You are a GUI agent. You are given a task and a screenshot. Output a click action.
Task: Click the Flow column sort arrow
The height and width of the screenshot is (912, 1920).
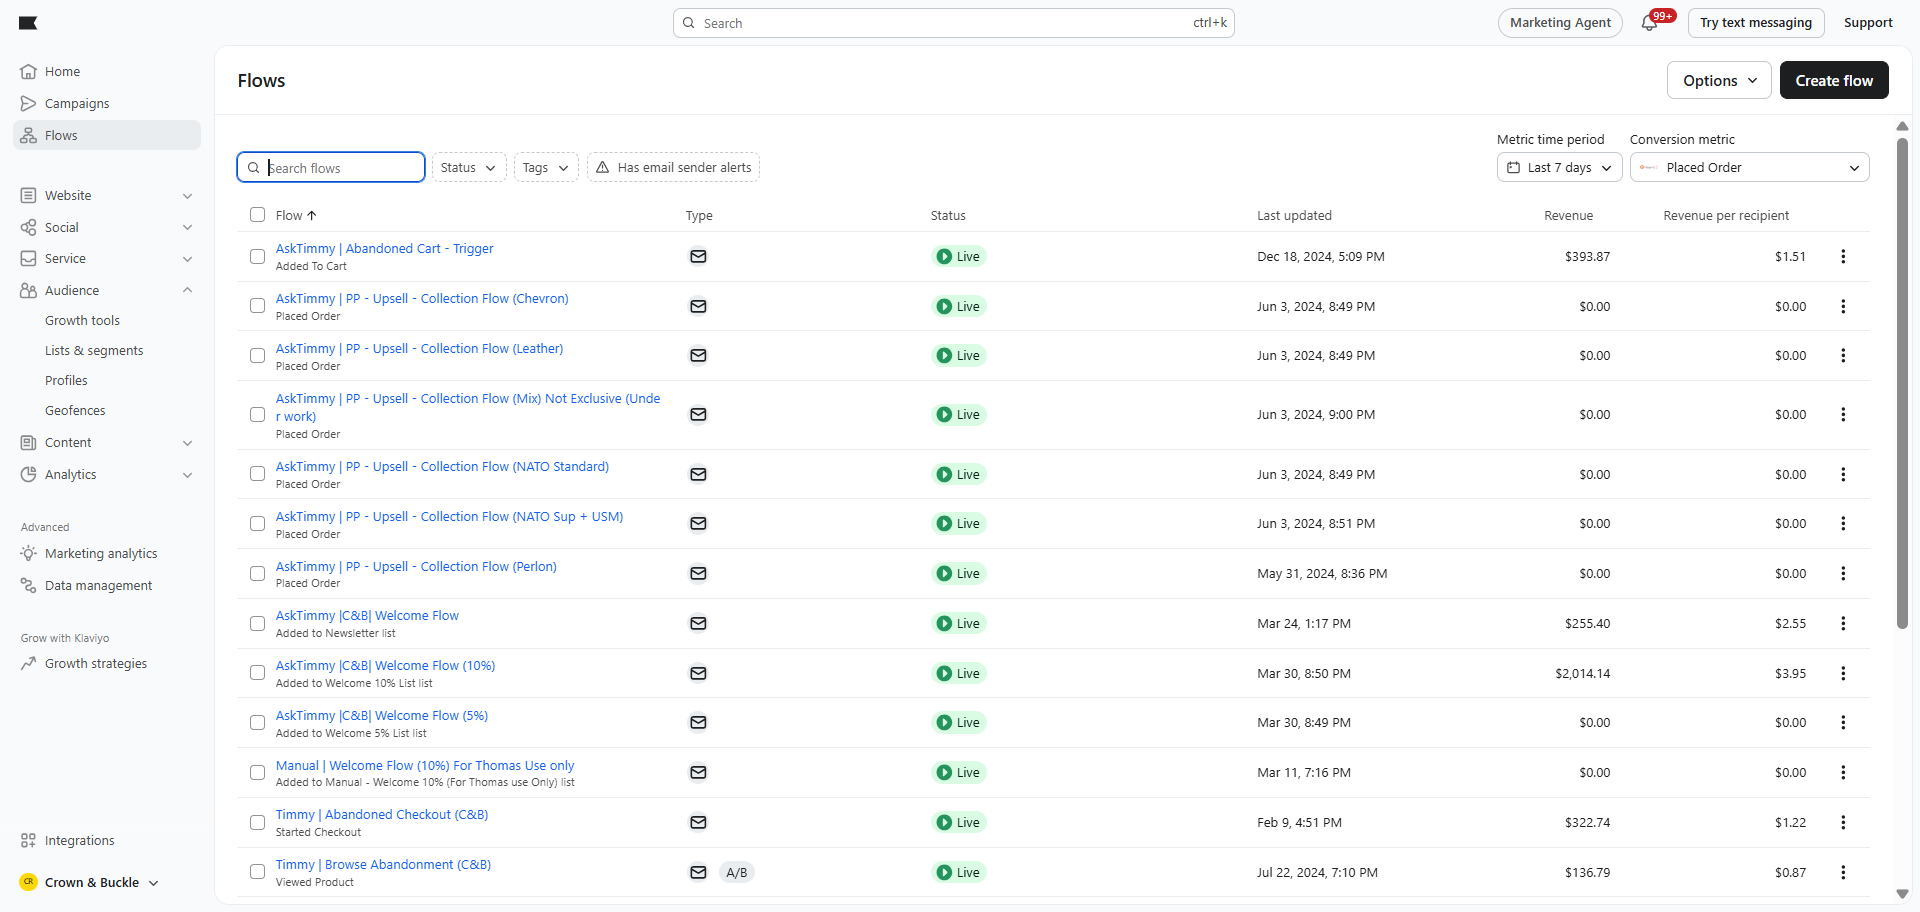point(312,216)
